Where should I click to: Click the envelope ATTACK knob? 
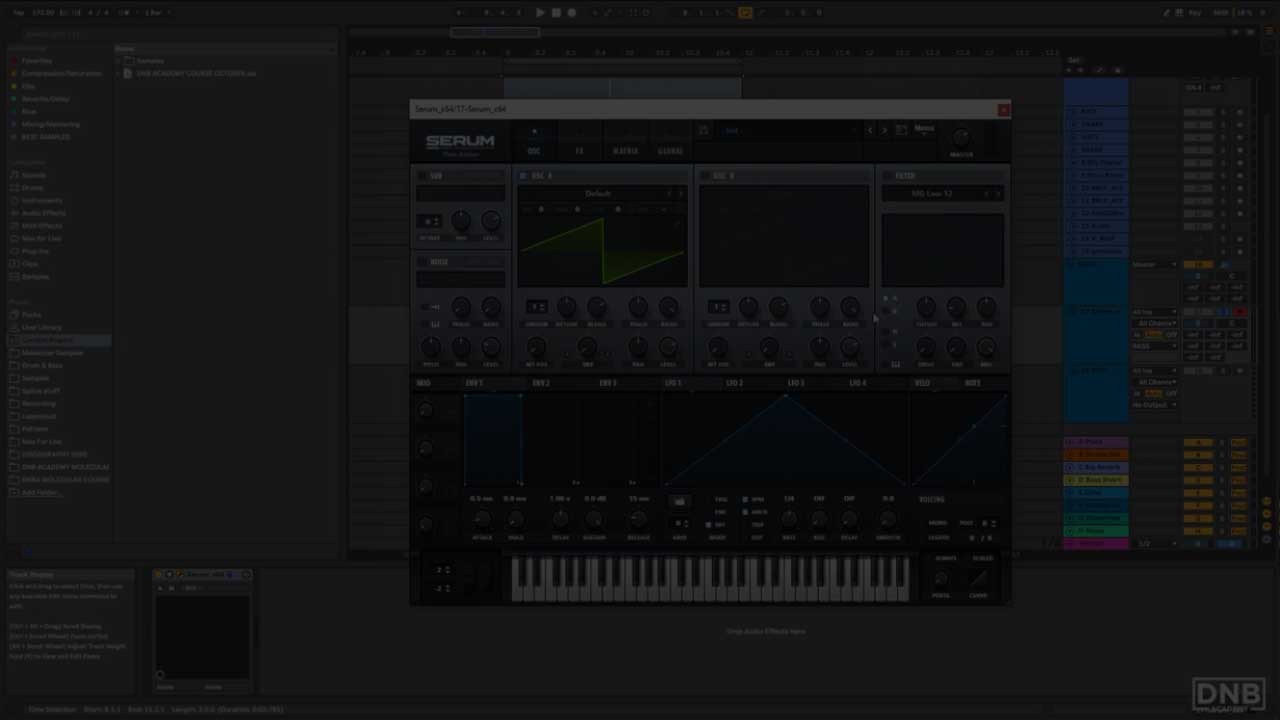tap(482, 519)
